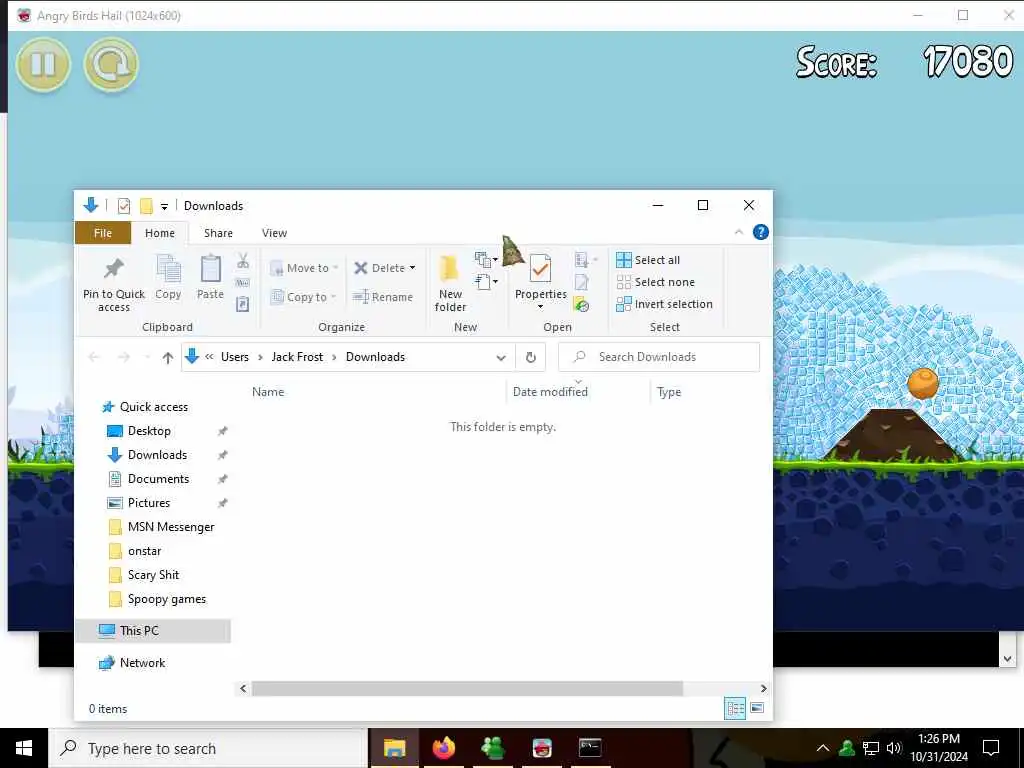The image size is (1024, 768).
Task: Click the Copy path icon
Action: coord(243,283)
